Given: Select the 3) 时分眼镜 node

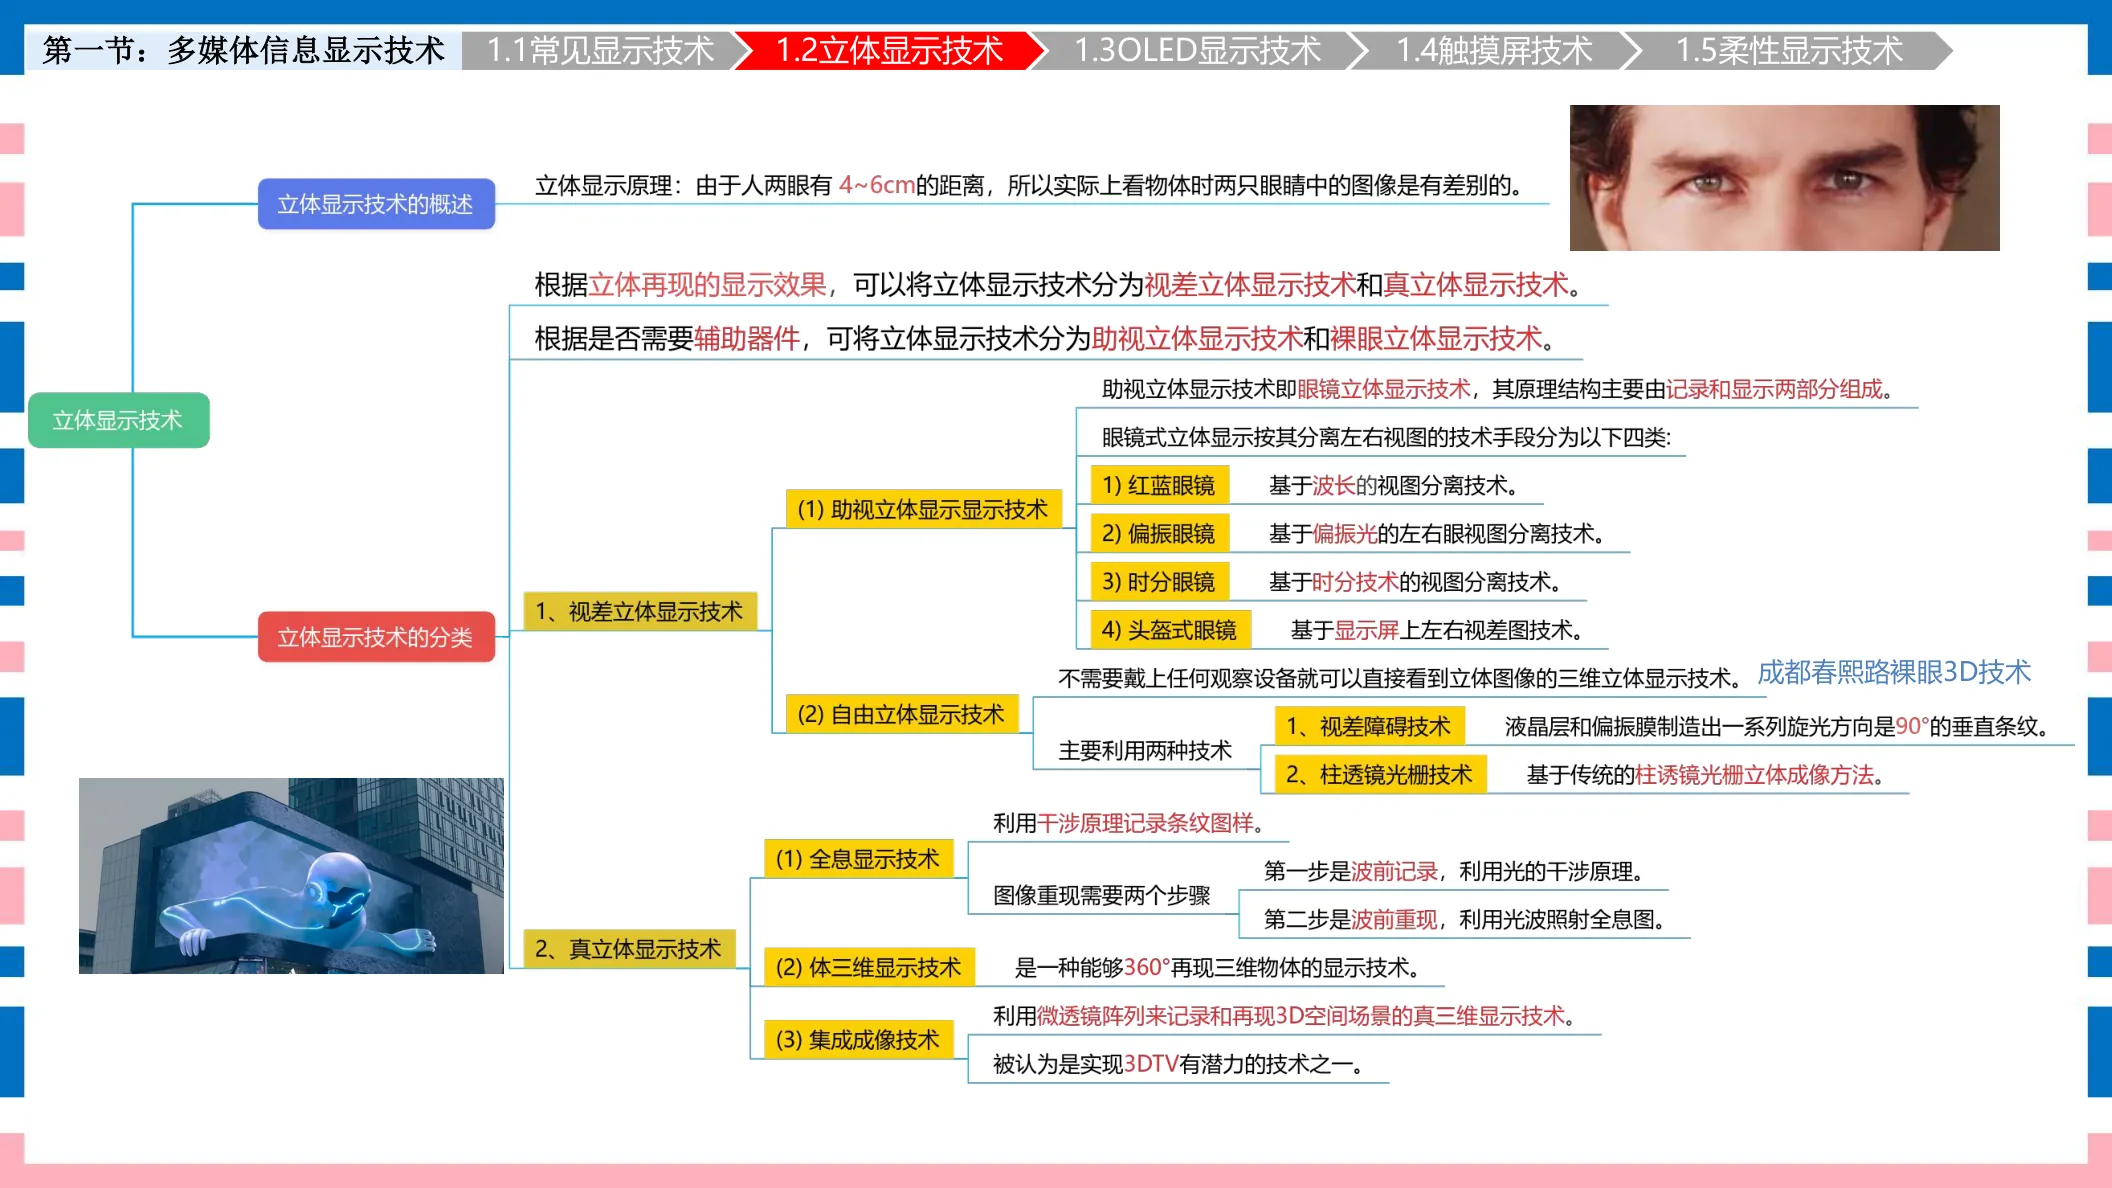Looking at the screenshot, I should 1159,581.
